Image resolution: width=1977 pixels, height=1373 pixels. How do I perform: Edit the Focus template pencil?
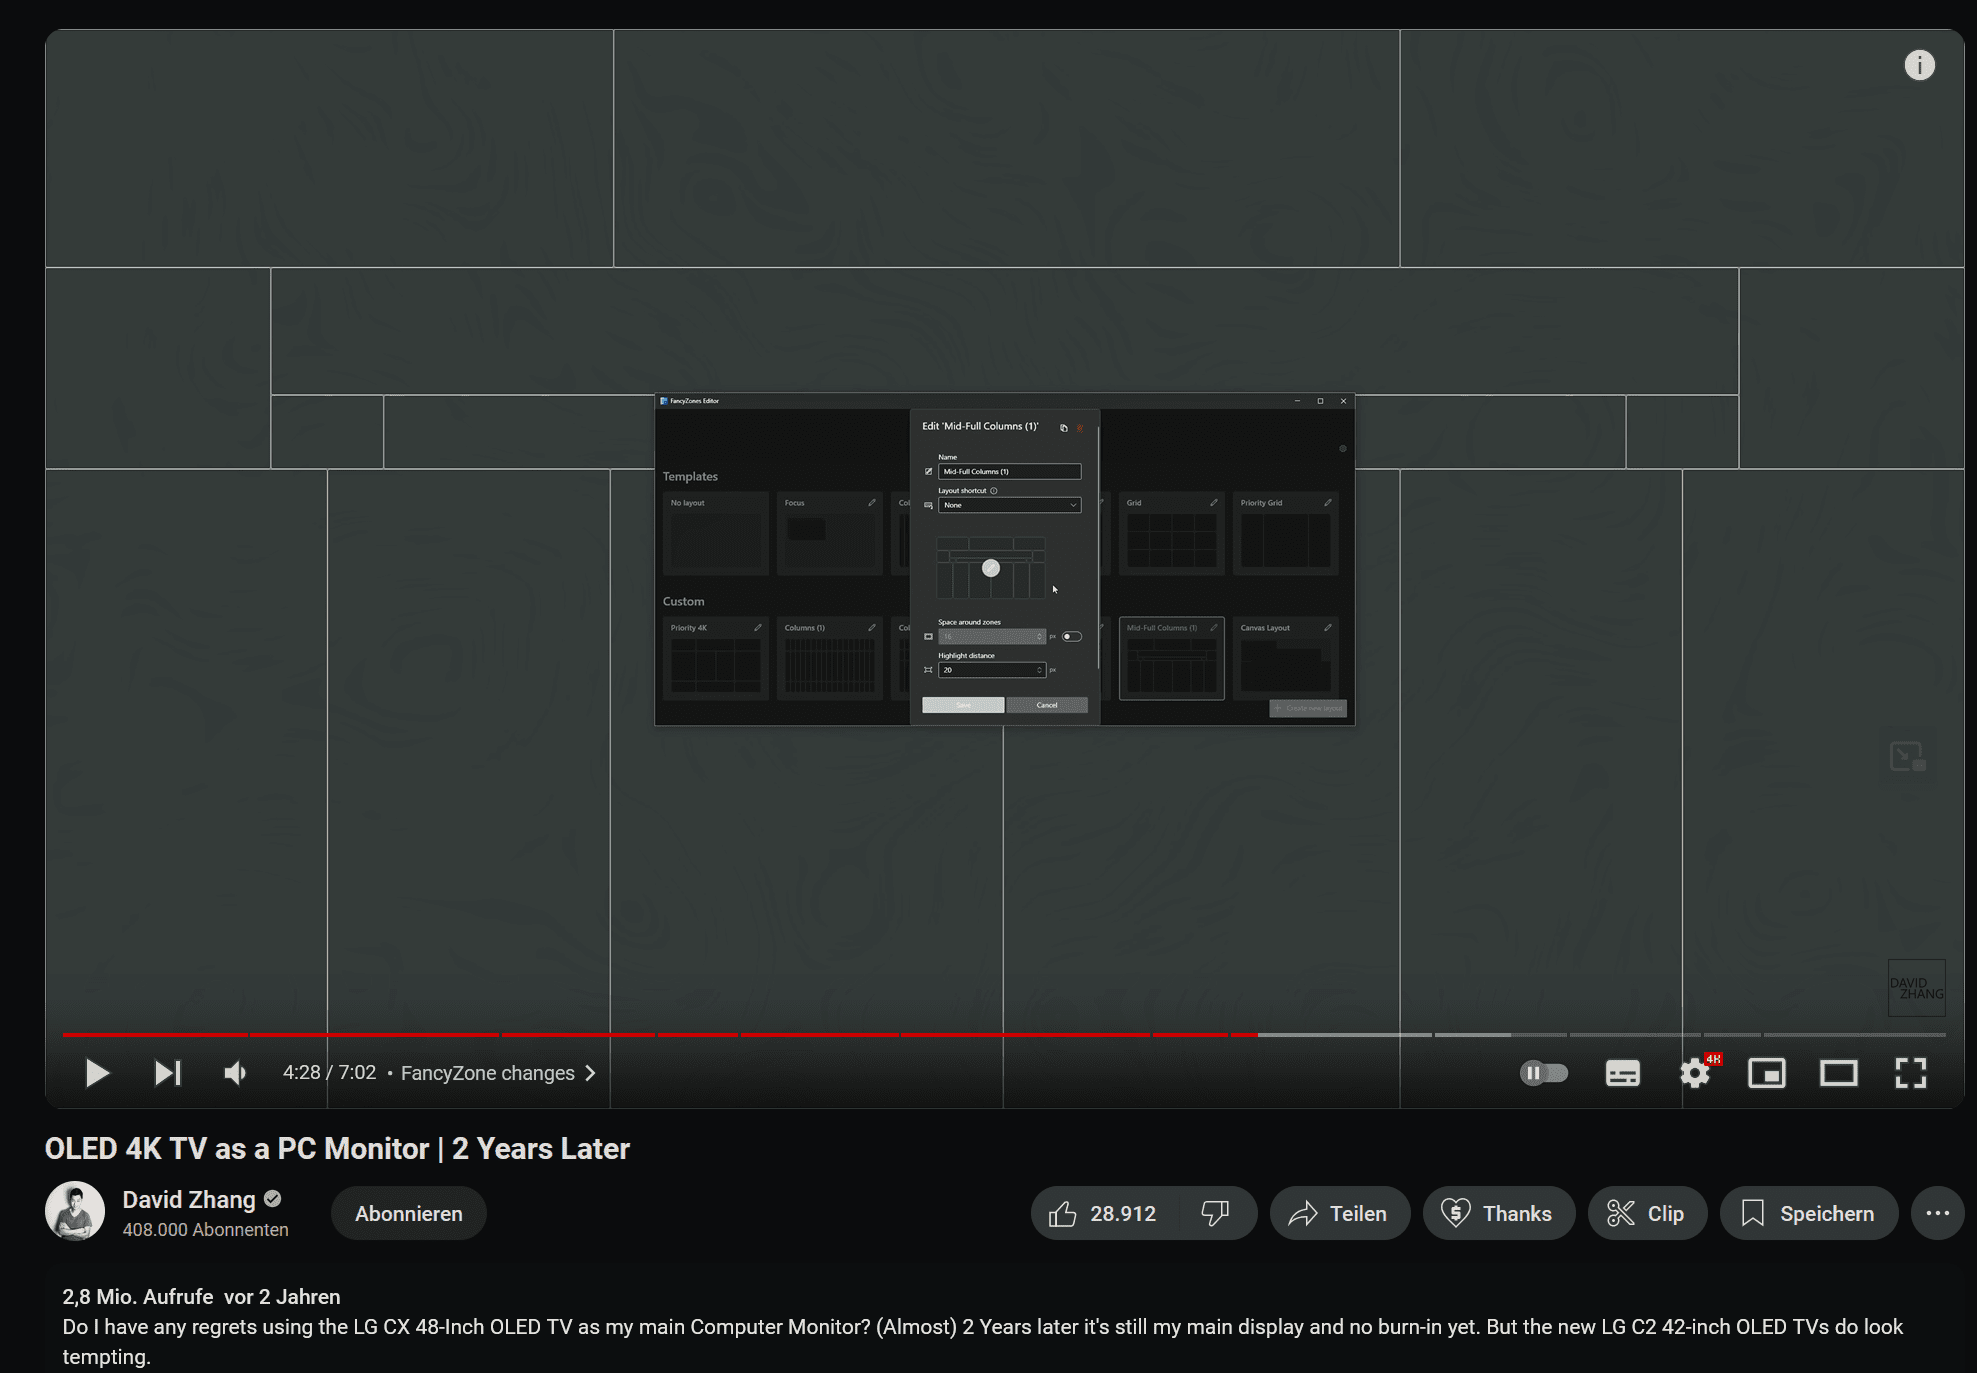tap(872, 503)
